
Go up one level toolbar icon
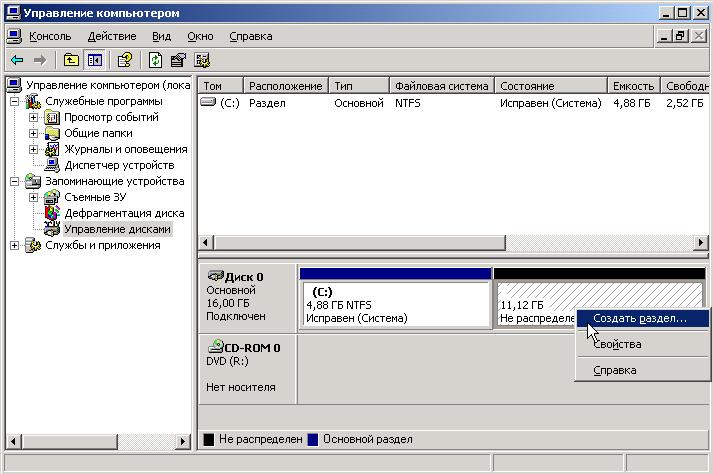[x=71, y=60]
